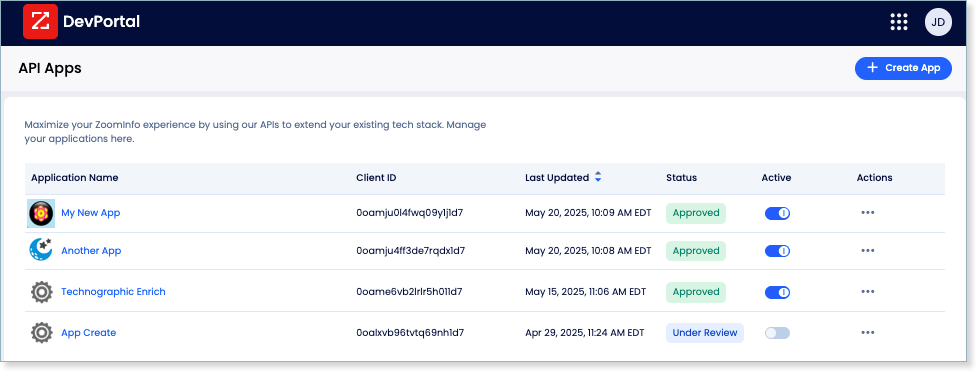The image size is (977, 372).
Task: Click date May 20, 2025, 10:08 AM EDT
Action: coord(588,250)
